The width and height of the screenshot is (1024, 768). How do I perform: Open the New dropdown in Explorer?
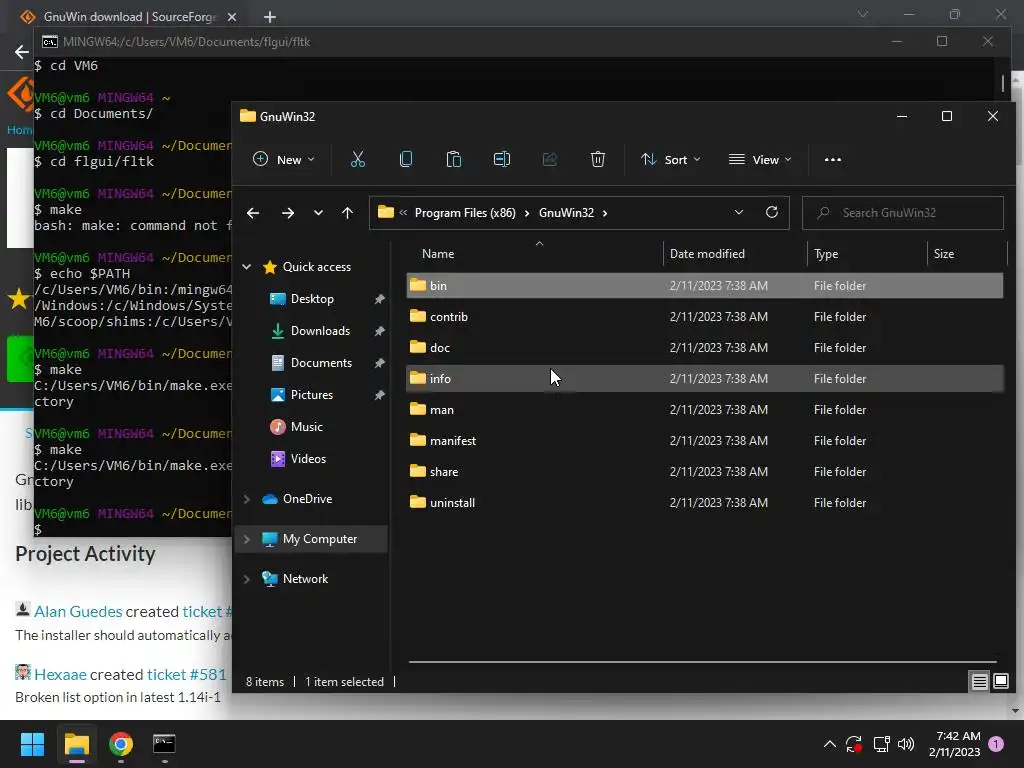tap(284, 159)
